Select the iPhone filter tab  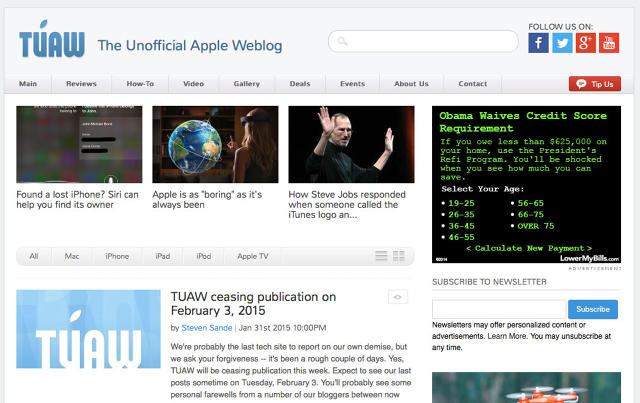tap(117, 256)
